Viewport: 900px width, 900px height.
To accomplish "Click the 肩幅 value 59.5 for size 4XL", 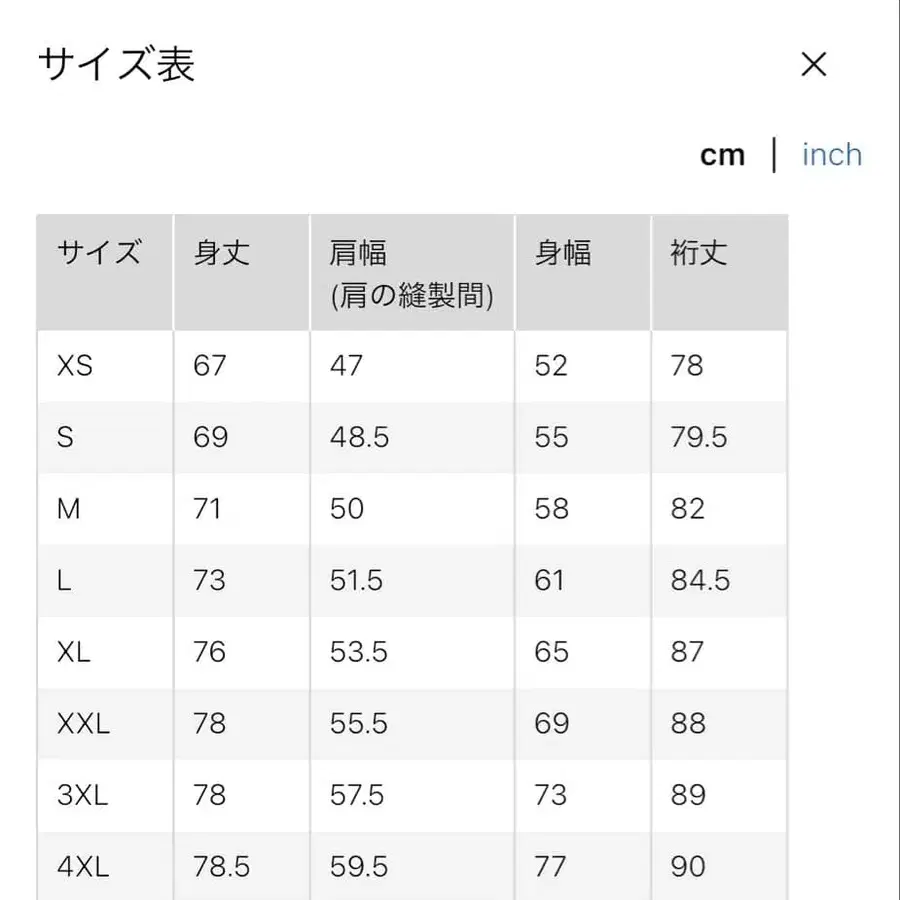I will coord(358,866).
